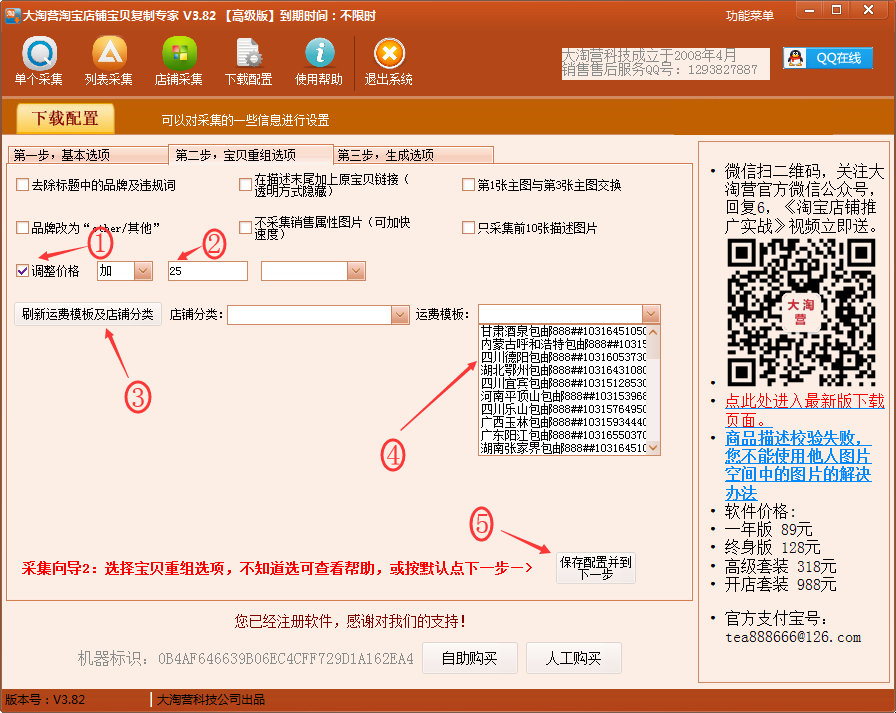
Task: Switch to 第一步，基本选项 tab
Action: pyautogui.click(x=89, y=155)
